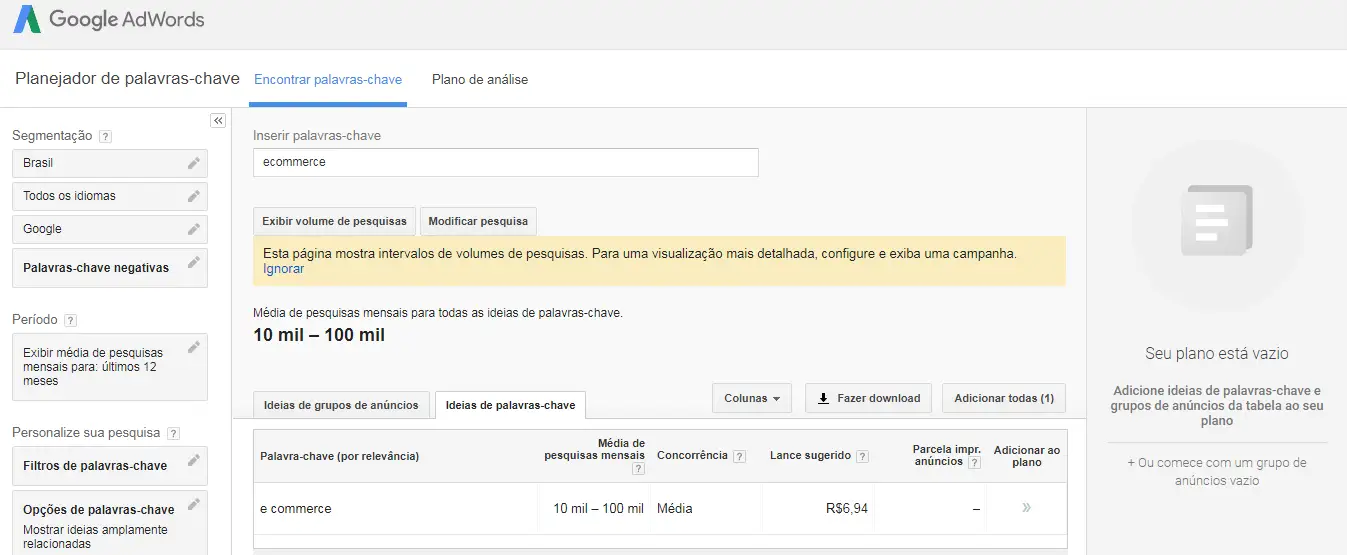Click the pencil icon in Período box

(194, 348)
